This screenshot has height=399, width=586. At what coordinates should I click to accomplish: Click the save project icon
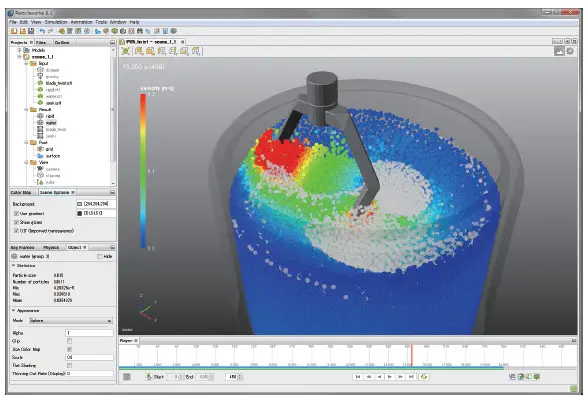tap(31, 31)
